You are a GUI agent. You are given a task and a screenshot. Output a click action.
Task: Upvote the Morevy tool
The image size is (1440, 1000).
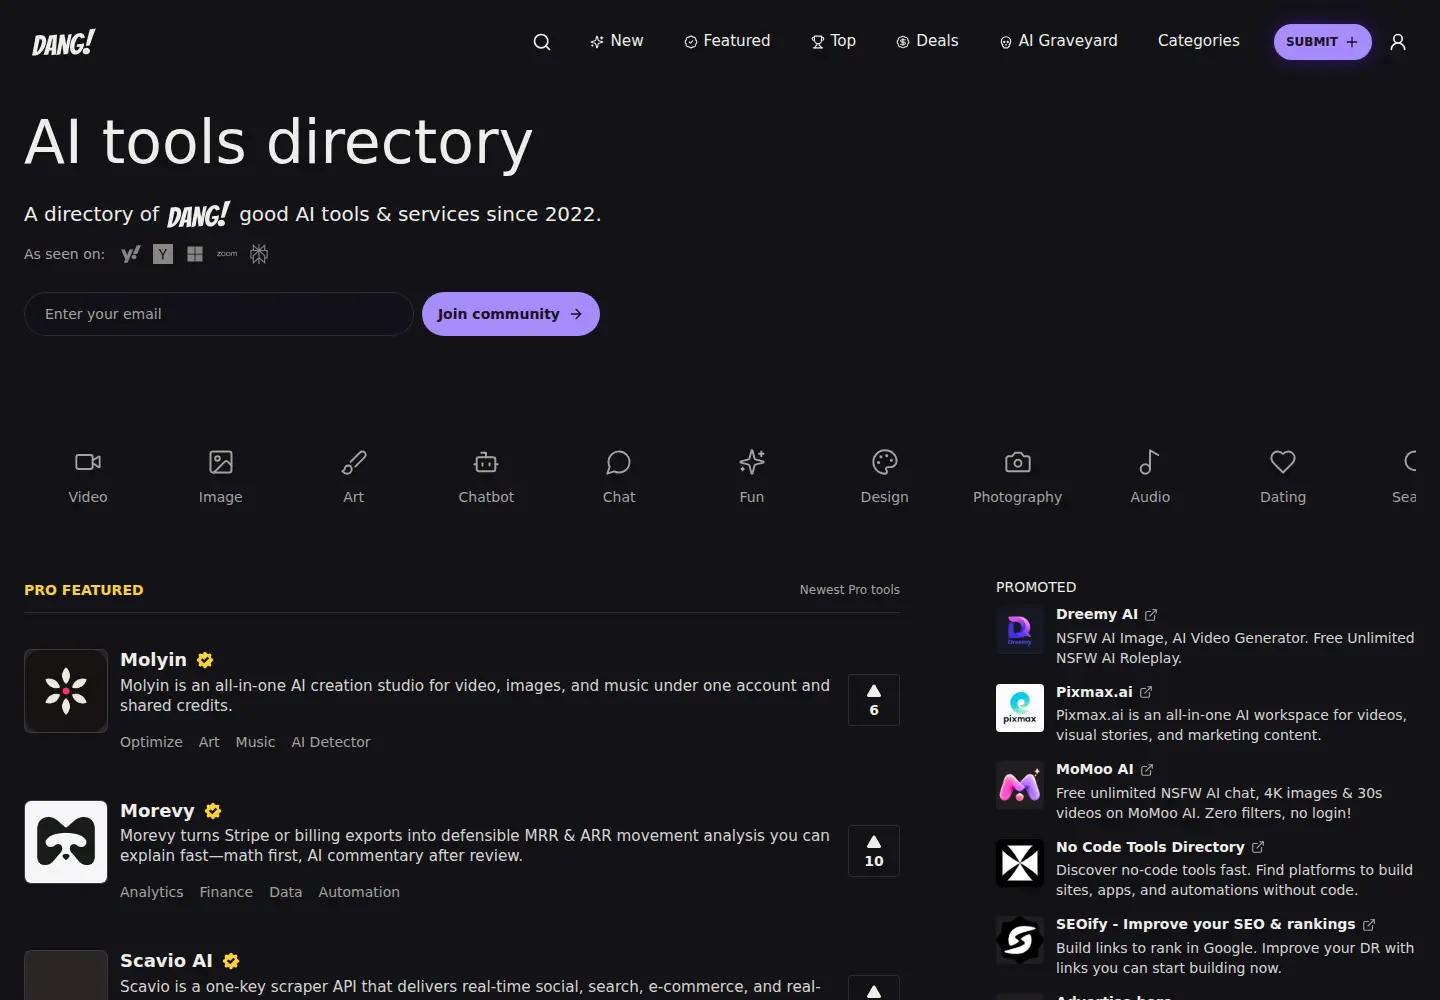pyautogui.click(x=874, y=851)
